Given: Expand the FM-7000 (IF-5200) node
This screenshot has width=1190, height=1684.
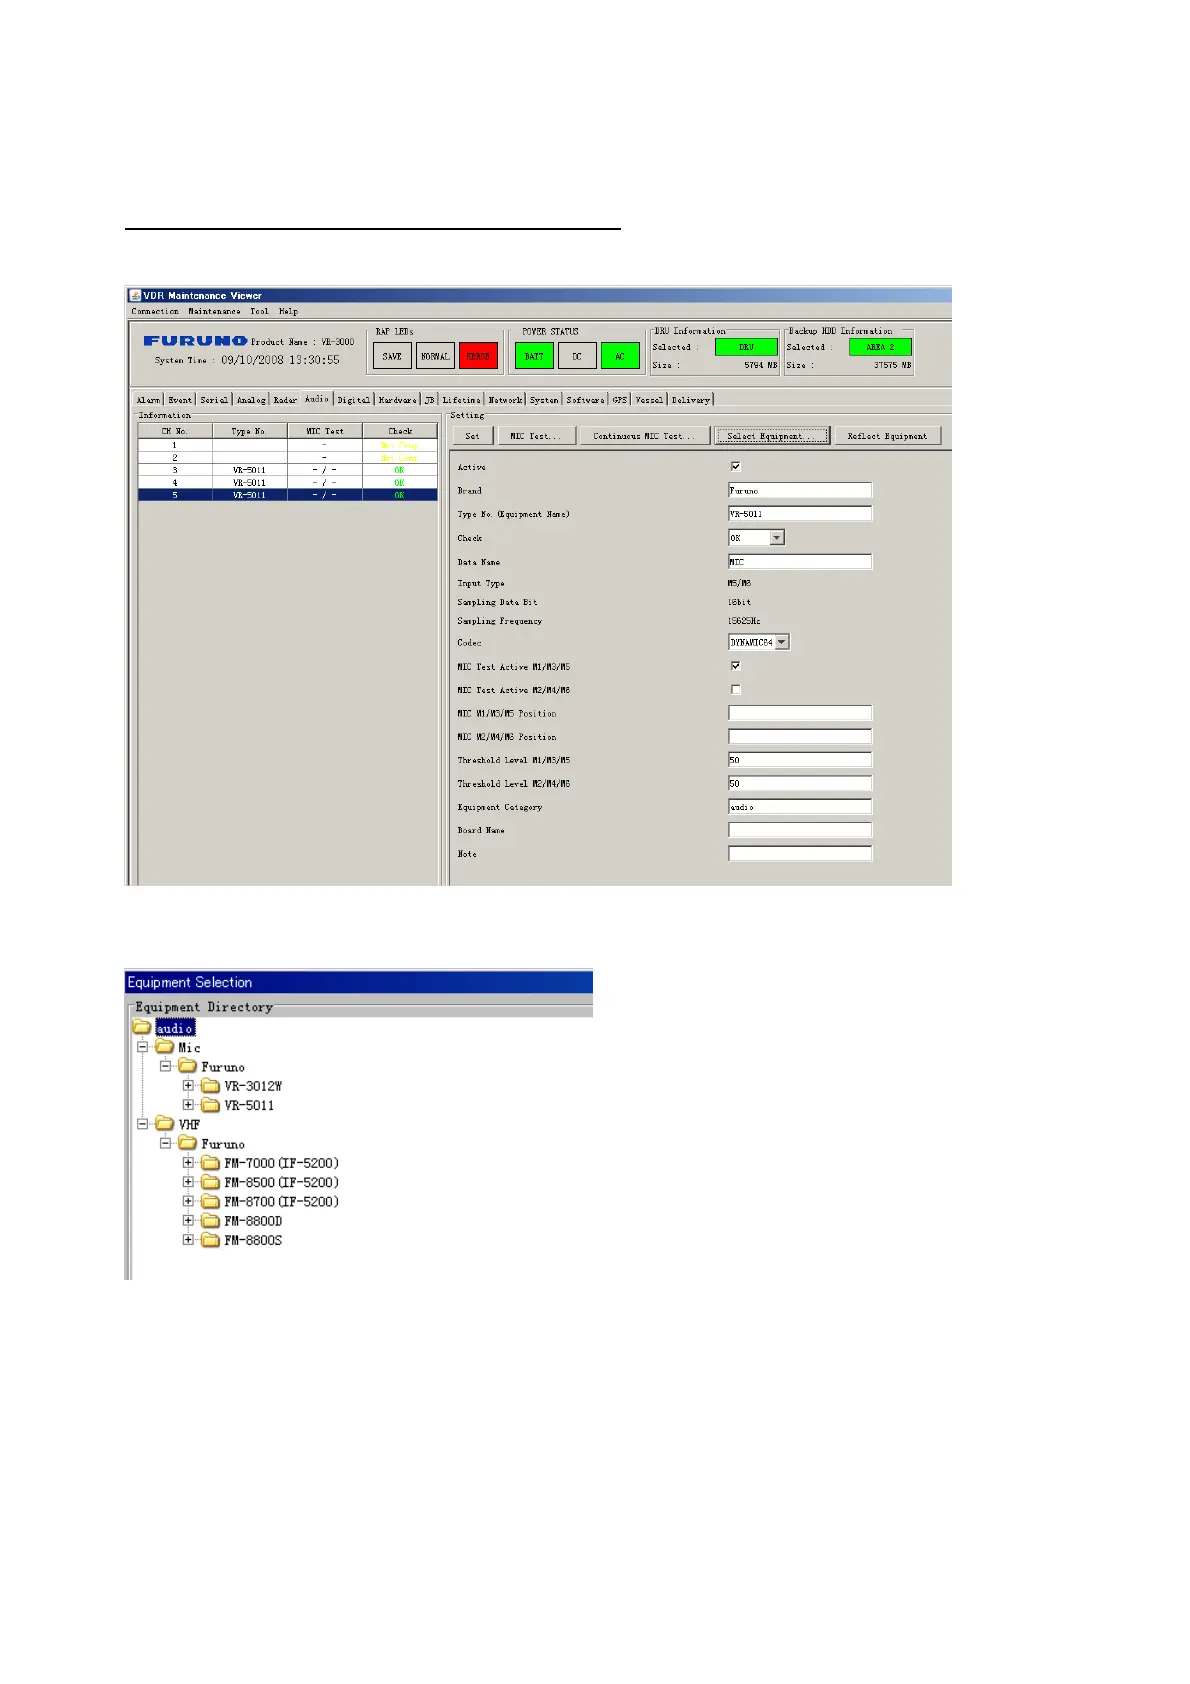Looking at the screenshot, I should (x=188, y=1162).
